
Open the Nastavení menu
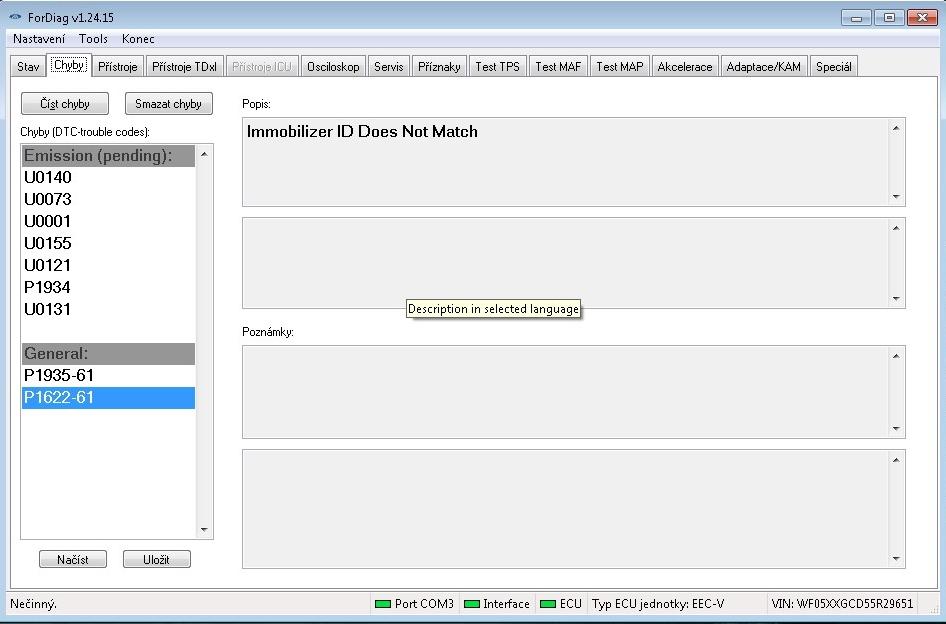[x=39, y=39]
